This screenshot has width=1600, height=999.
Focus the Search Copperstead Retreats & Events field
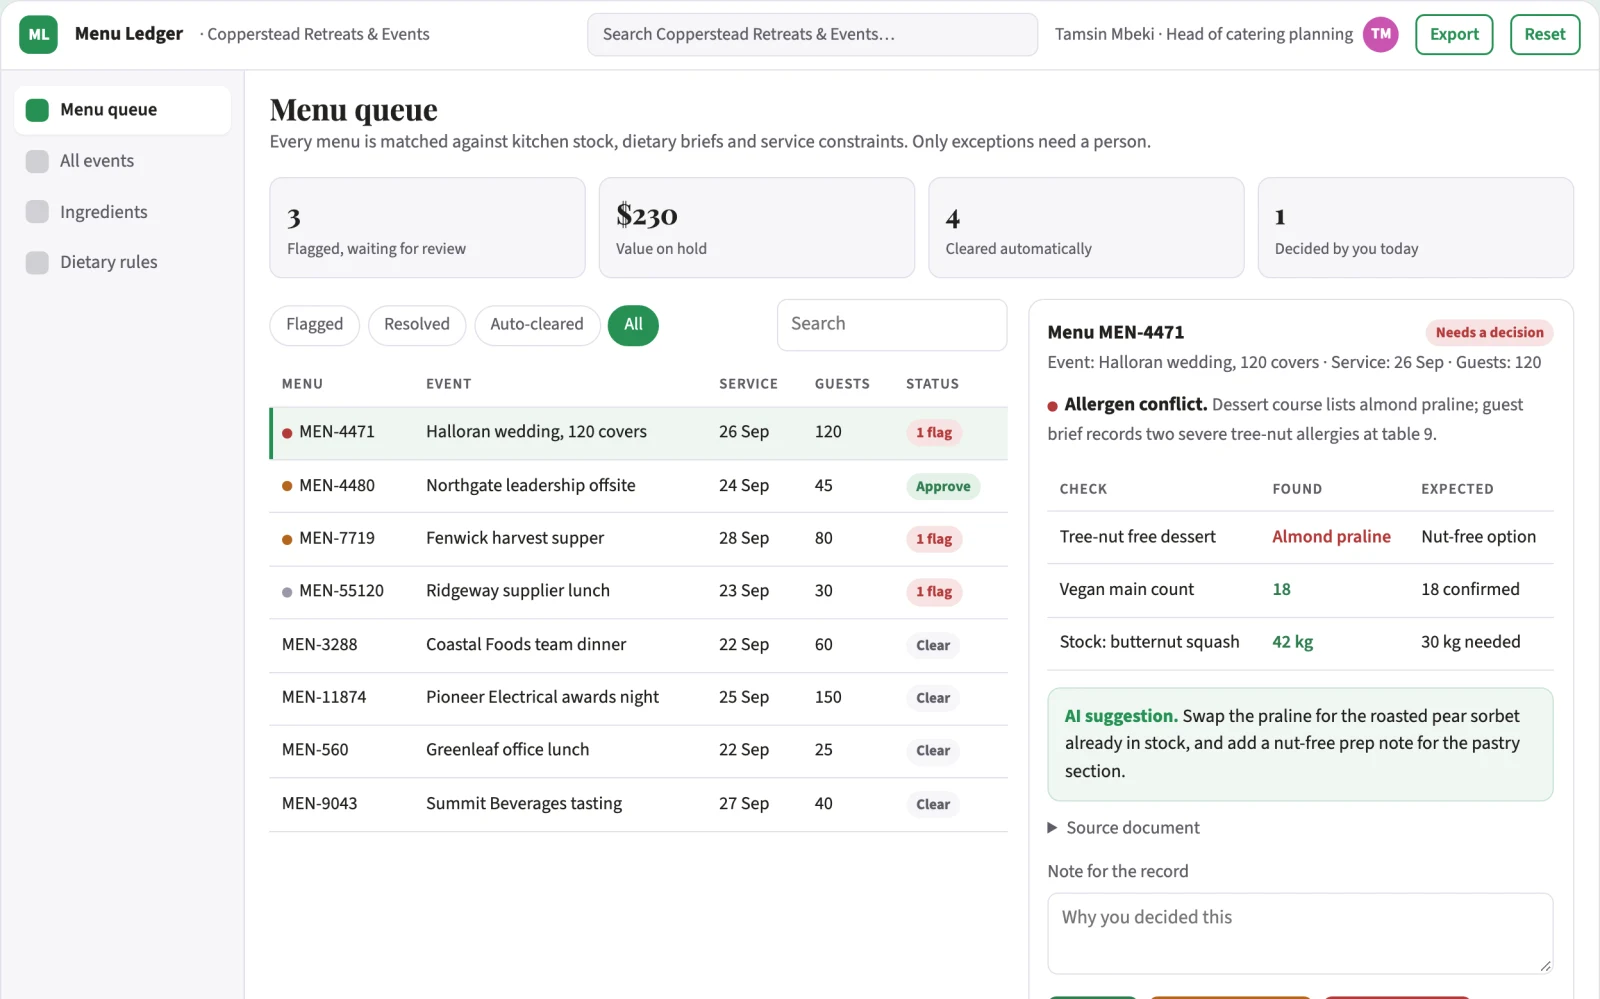tap(812, 34)
